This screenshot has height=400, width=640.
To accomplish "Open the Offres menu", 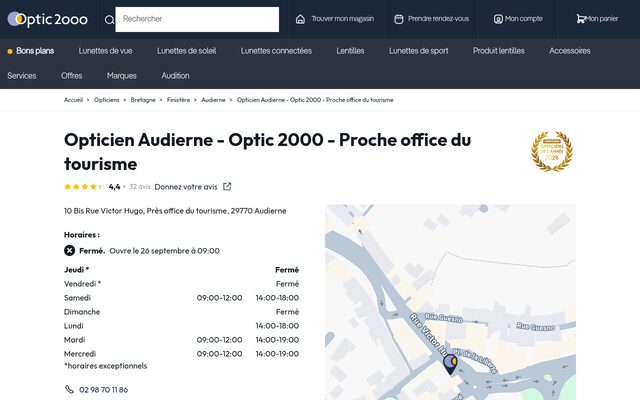I will [x=71, y=76].
